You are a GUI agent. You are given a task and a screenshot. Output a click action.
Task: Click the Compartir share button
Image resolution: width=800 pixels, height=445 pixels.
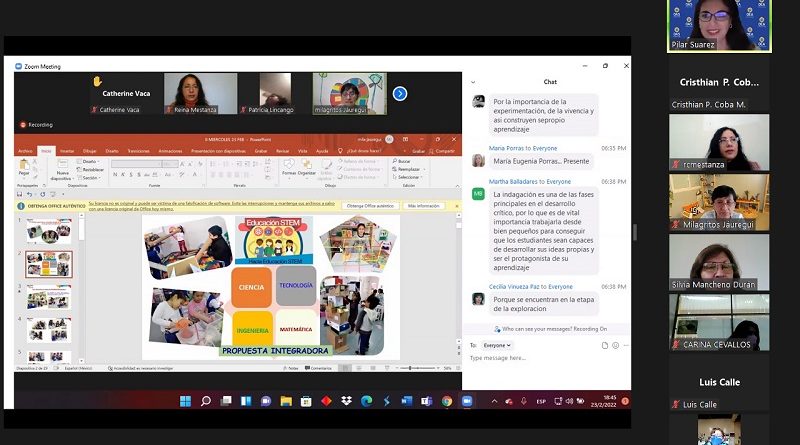(442, 151)
